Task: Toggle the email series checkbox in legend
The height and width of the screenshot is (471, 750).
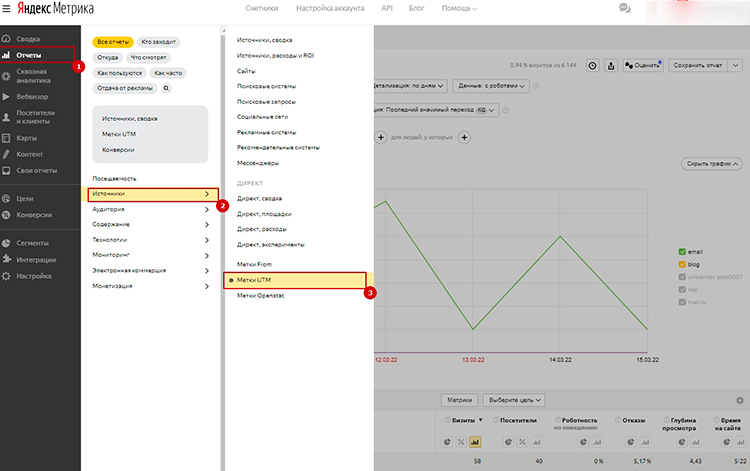Action: pos(682,251)
